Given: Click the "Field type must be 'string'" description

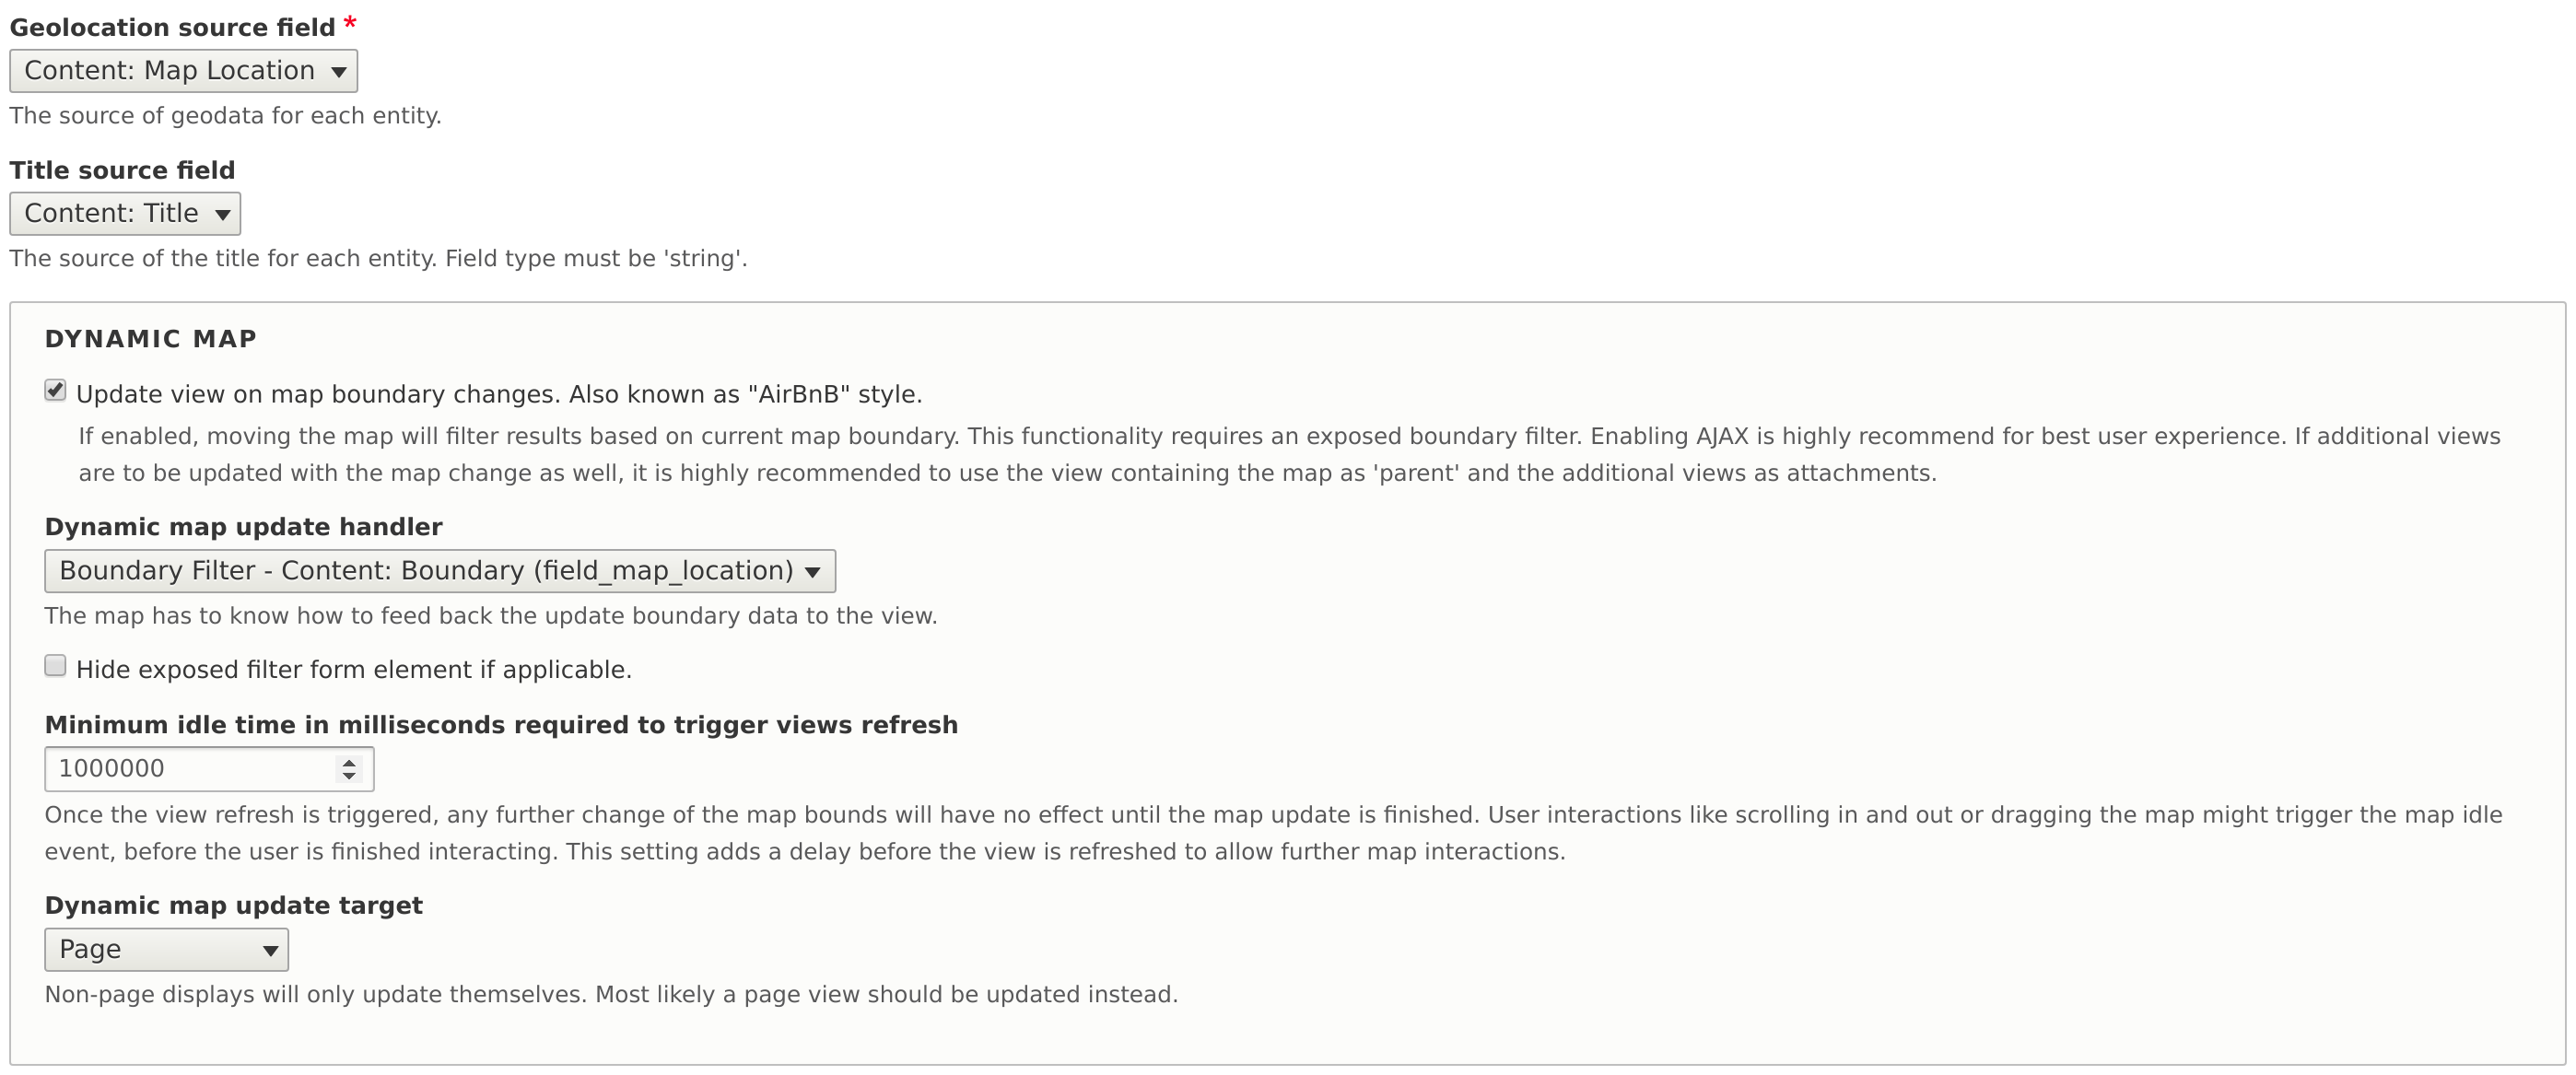Looking at the screenshot, I should [596, 259].
